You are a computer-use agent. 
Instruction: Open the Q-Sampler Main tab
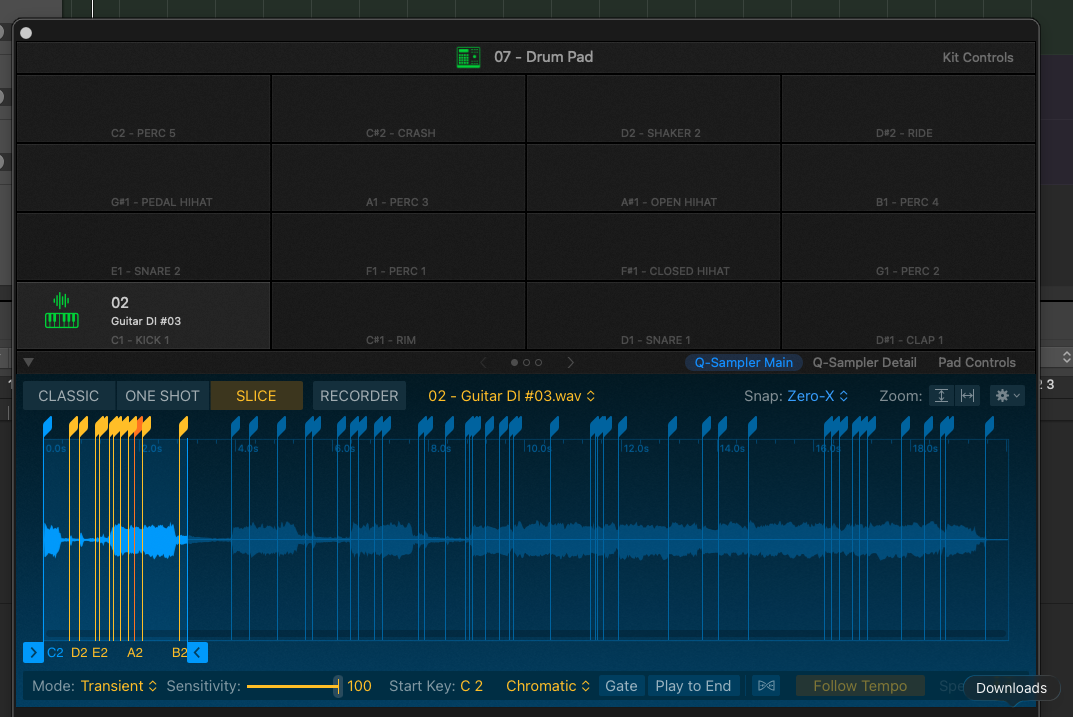click(x=743, y=363)
